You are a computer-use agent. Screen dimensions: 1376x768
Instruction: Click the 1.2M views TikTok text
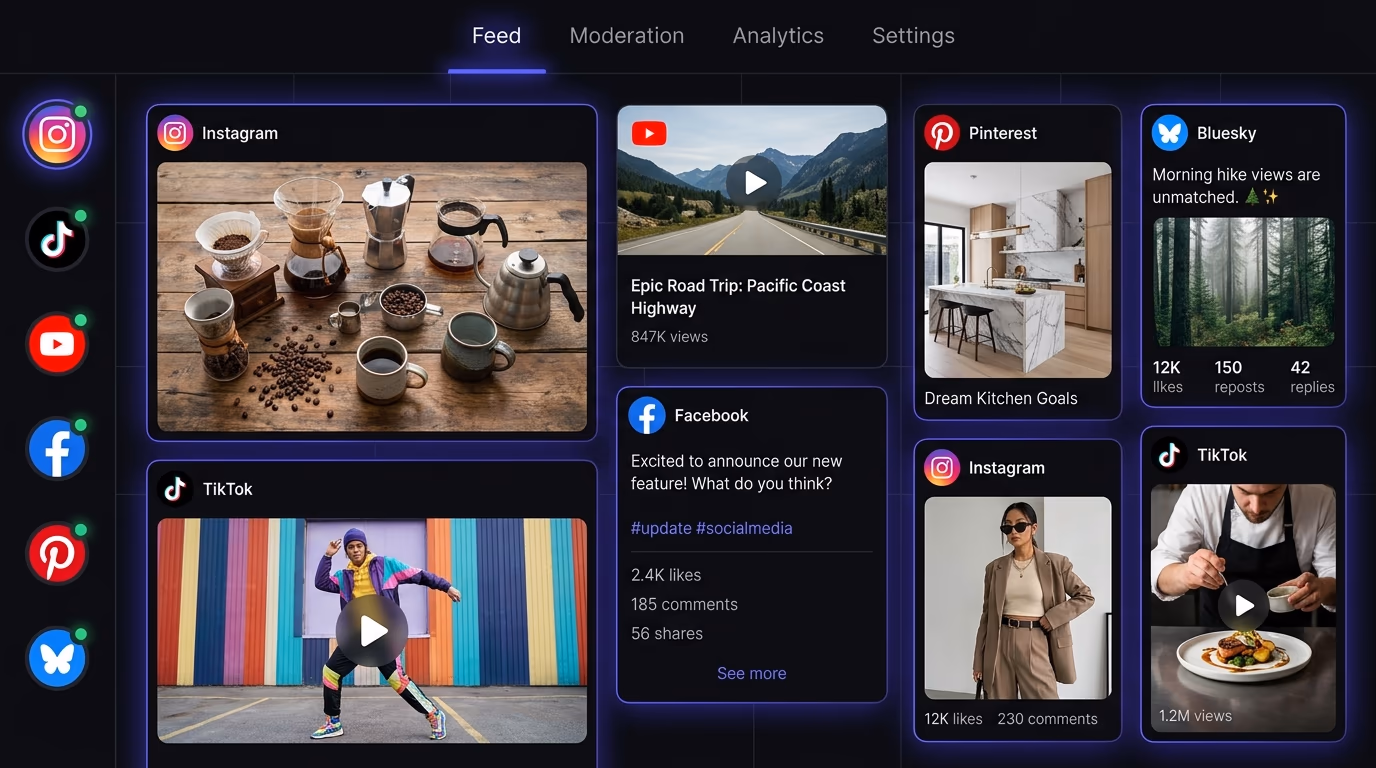(x=1195, y=716)
